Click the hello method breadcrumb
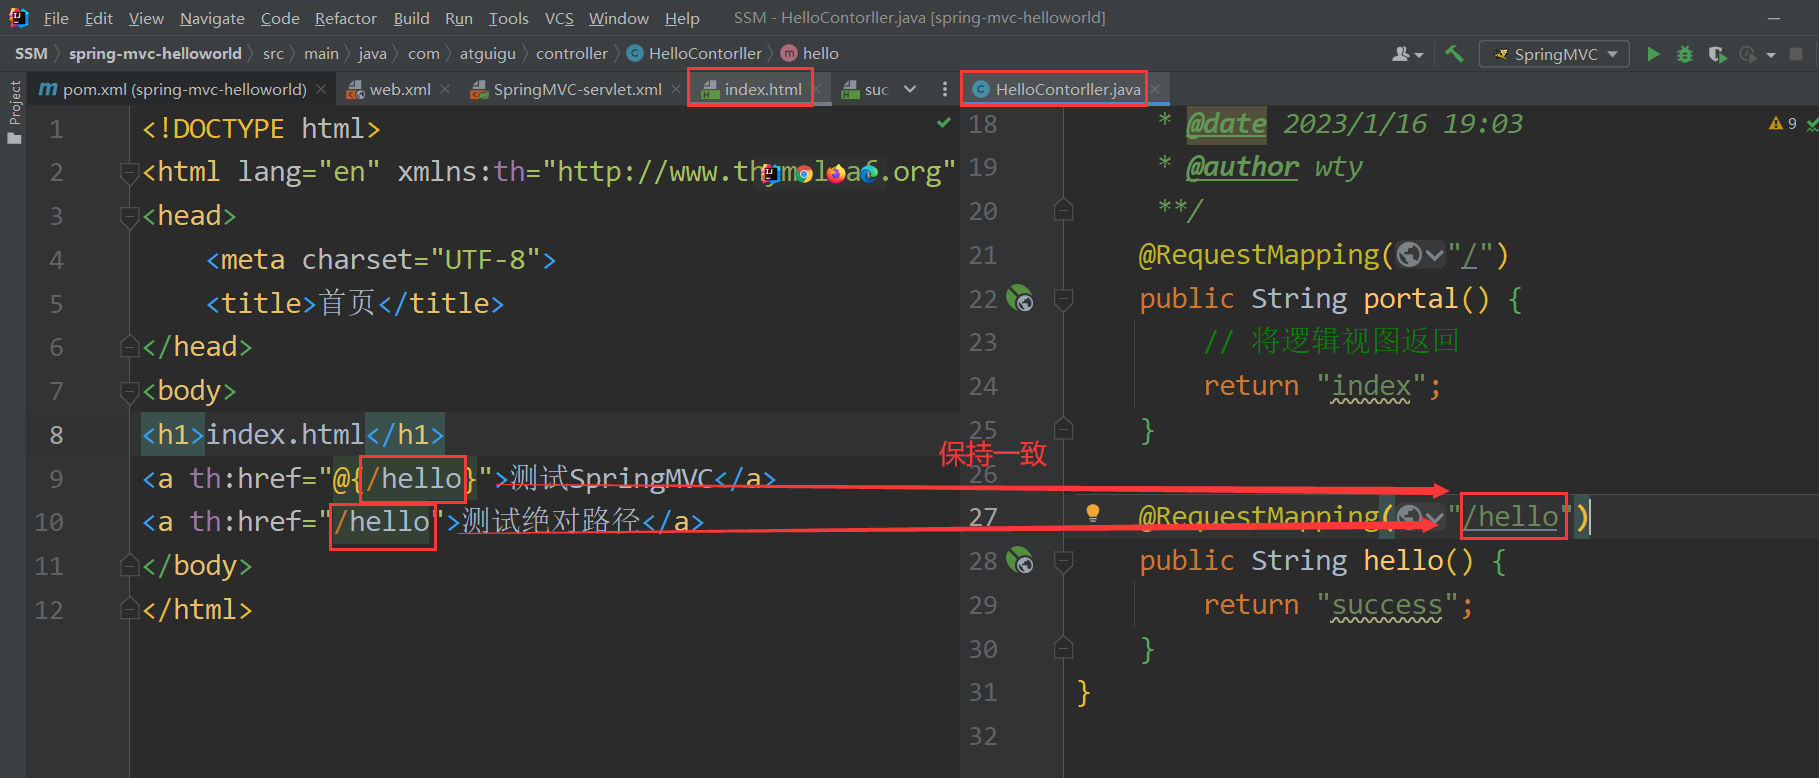The width and height of the screenshot is (1819, 778). click(810, 53)
